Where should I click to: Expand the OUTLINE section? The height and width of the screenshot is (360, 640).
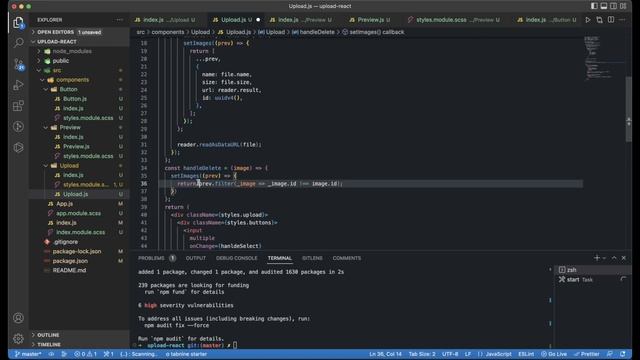point(79,335)
